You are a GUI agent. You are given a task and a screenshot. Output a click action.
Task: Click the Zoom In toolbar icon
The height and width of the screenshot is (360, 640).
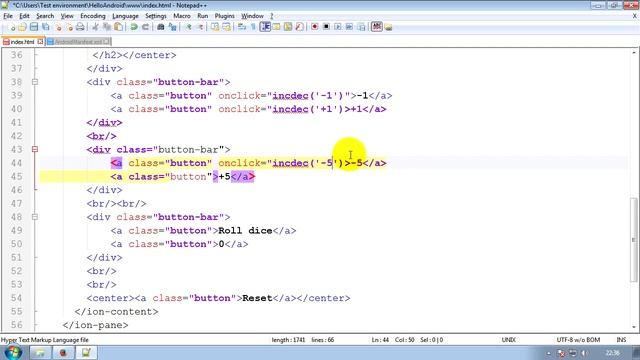click(188, 27)
